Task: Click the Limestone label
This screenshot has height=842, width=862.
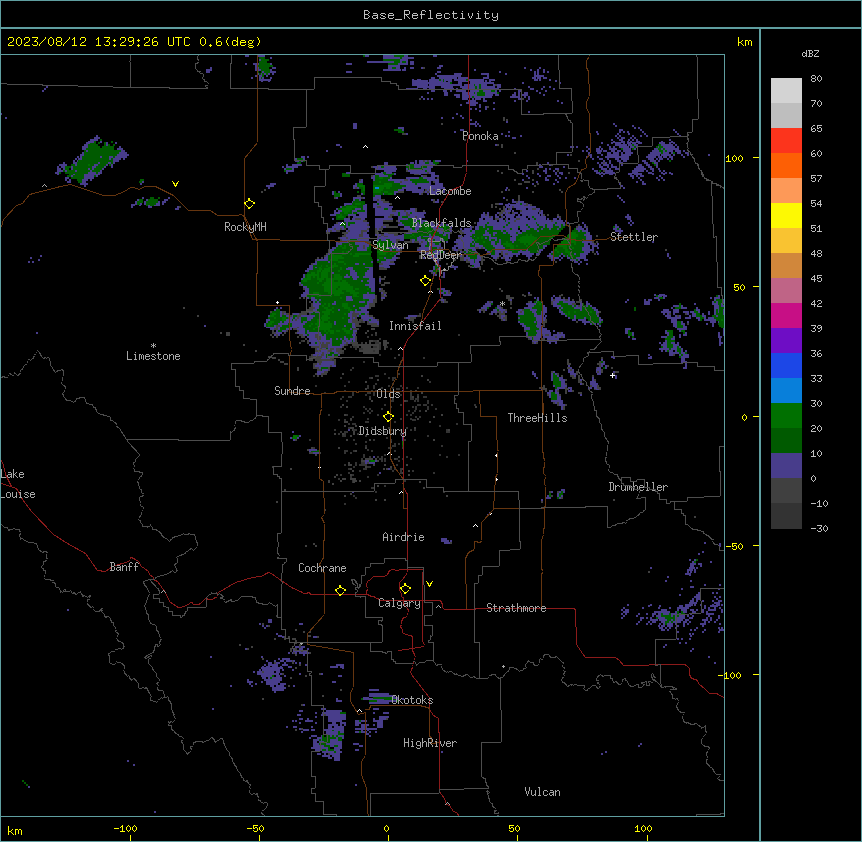Action: tap(153, 356)
